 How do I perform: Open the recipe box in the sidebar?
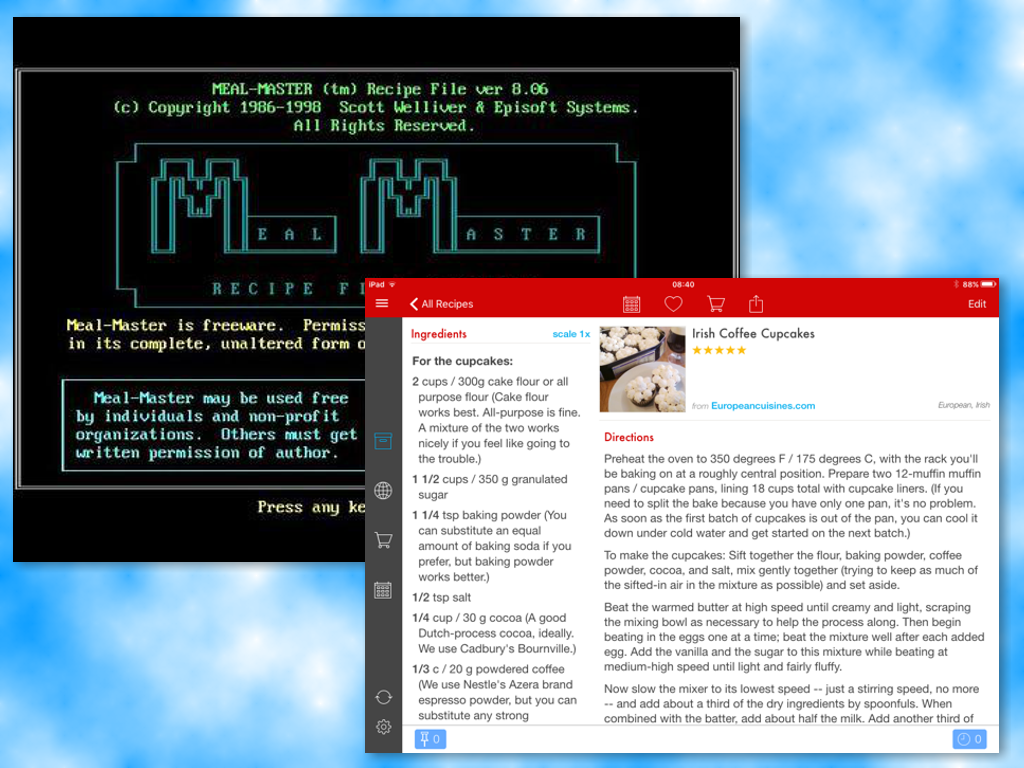click(383, 441)
